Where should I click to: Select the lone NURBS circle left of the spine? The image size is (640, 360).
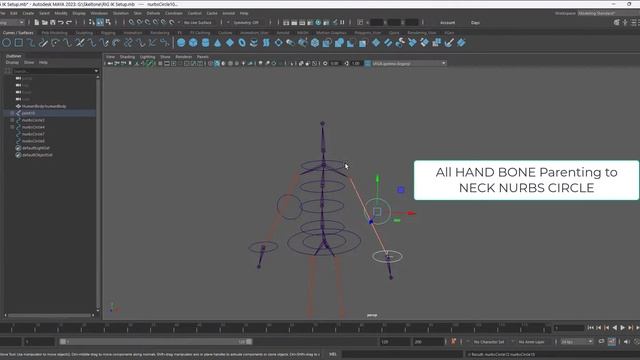[x=289, y=207]
